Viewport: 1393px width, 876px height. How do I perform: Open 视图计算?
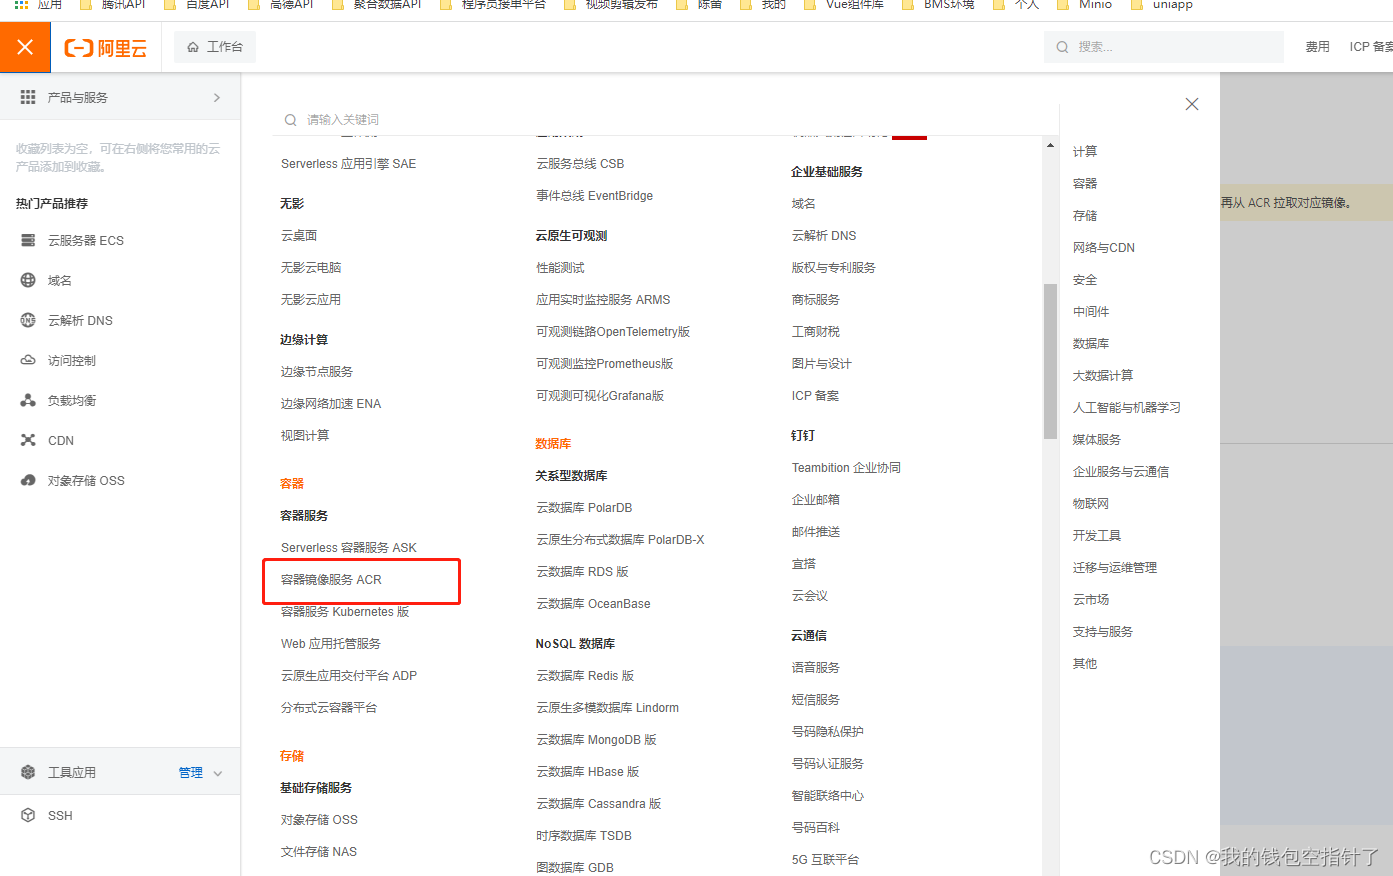click(305, 436)
